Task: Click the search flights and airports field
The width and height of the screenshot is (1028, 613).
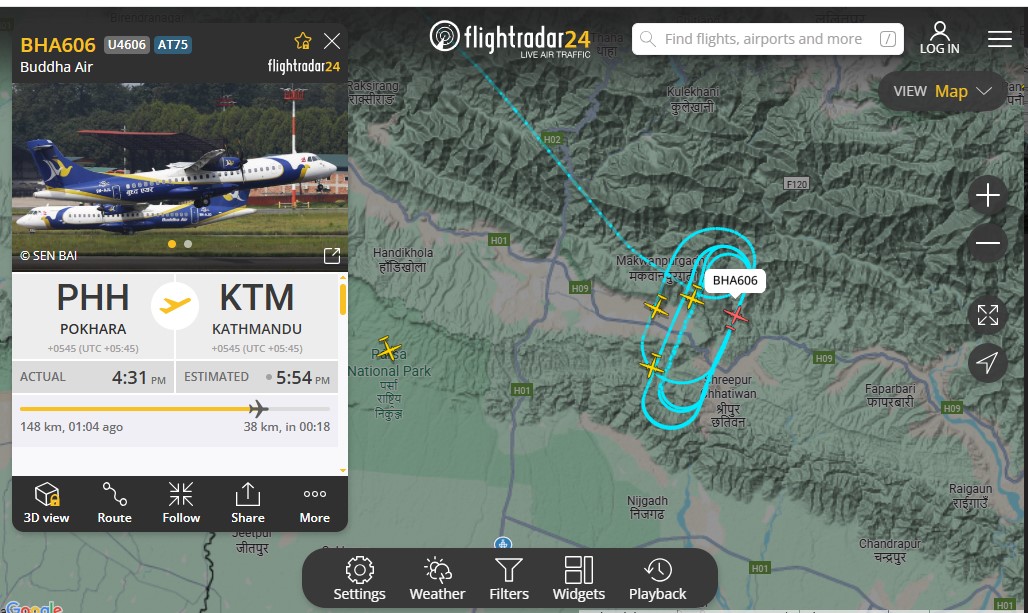Action: click(768, 39)
